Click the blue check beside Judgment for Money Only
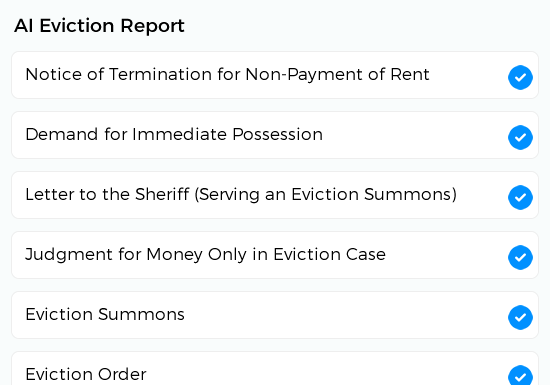The height and width of the screenshot is (385, 550). 520,257
